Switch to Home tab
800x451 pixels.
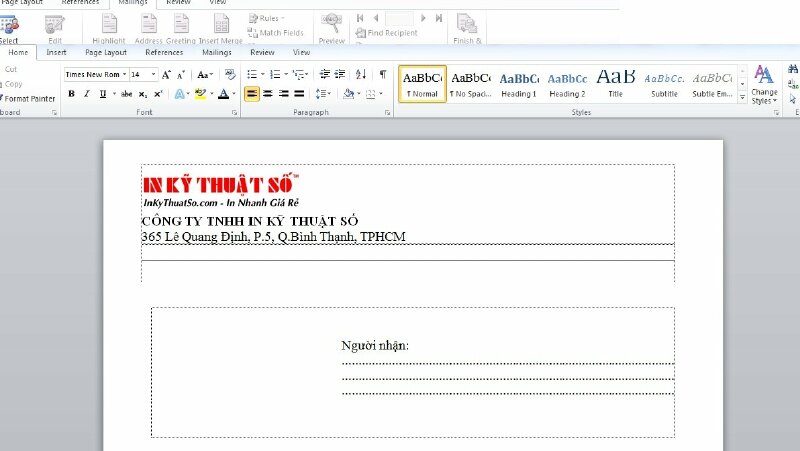[x=18, y=52]
